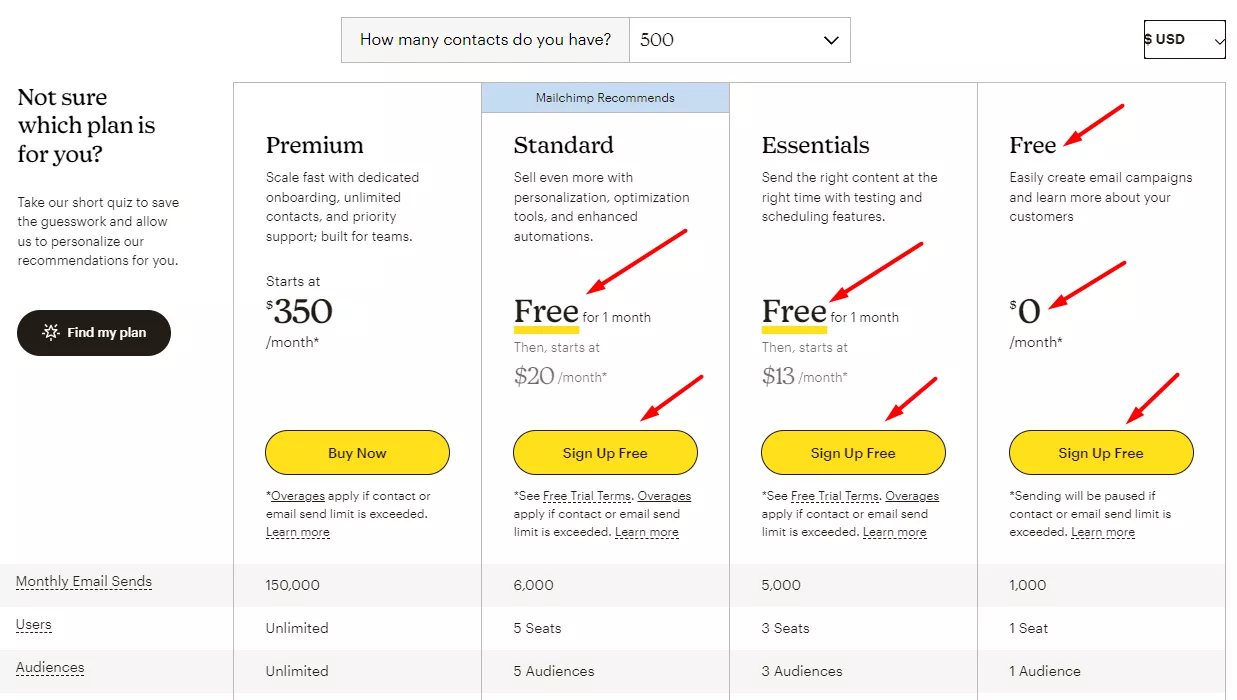Open the contacts count dropdown showing 500
The height and width of the screenshot is (700, 1237).
[740, 40]
